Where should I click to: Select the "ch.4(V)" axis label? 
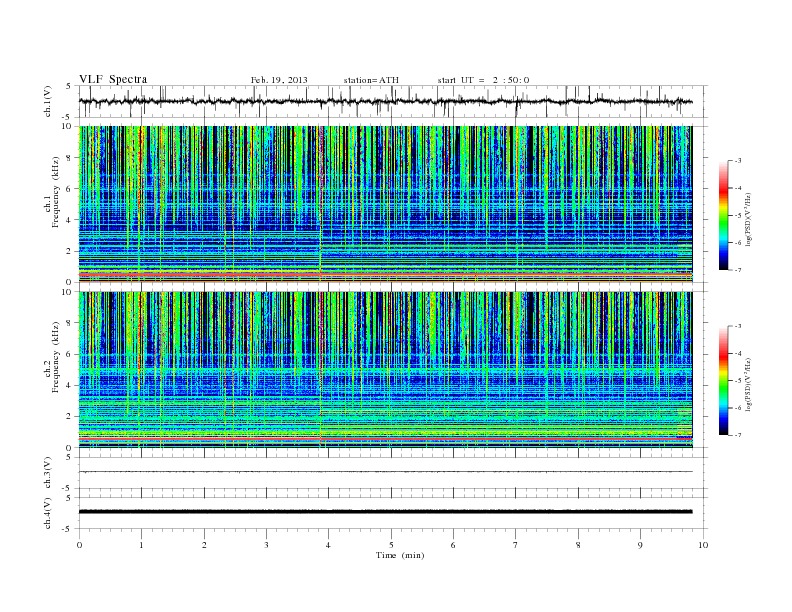pyautogui.click(x=48, y=513)
